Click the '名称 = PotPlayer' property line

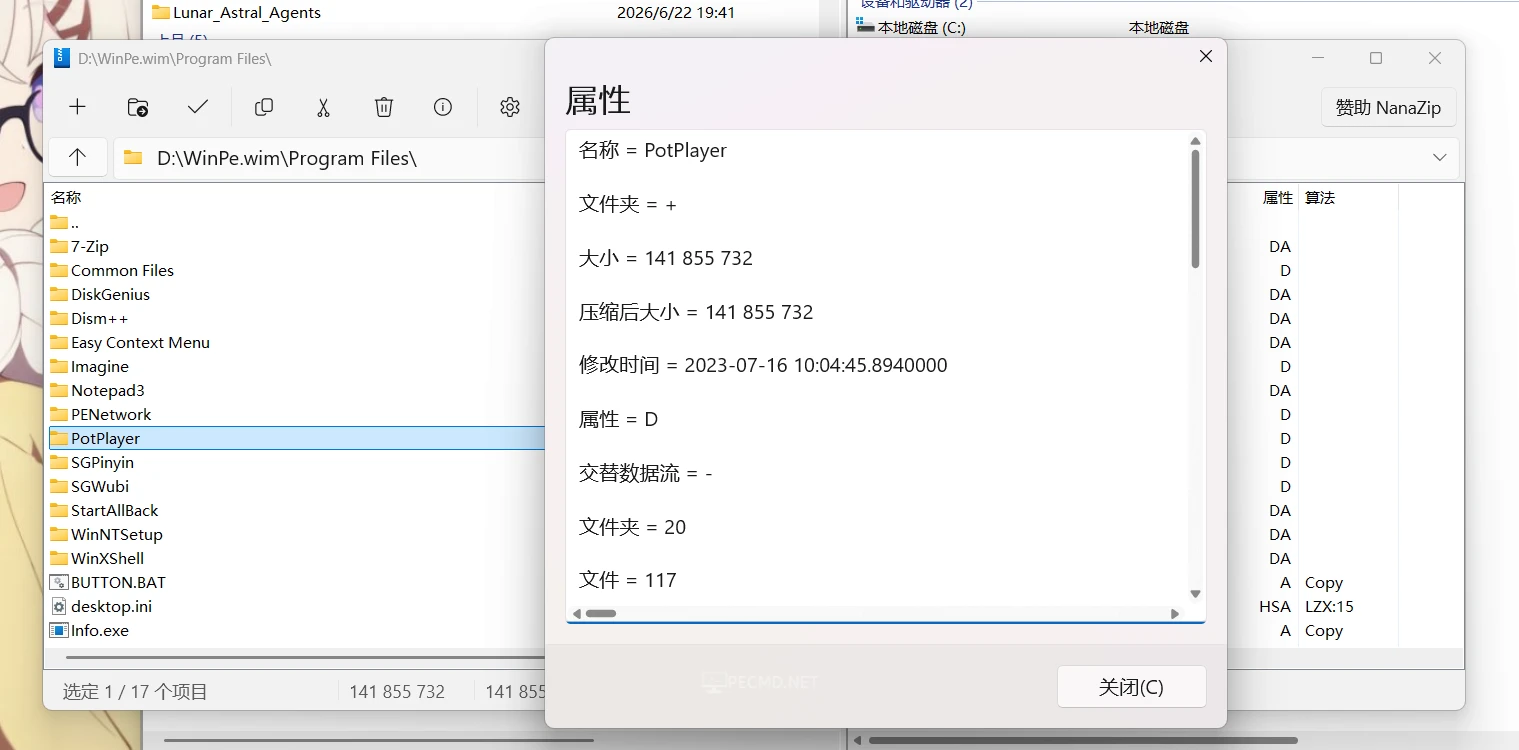pyautogui.click(x=653, y=151)
